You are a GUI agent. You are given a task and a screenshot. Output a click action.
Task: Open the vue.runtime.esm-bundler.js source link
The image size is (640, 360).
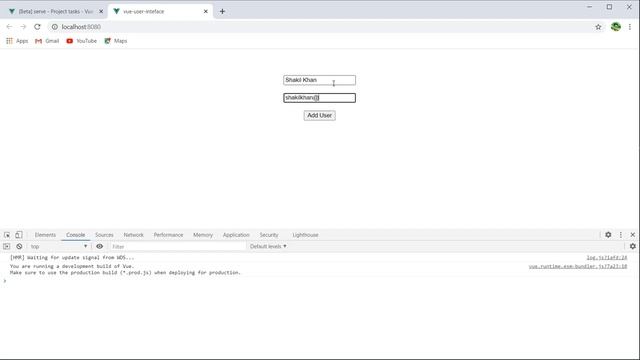tap(578, 266)
